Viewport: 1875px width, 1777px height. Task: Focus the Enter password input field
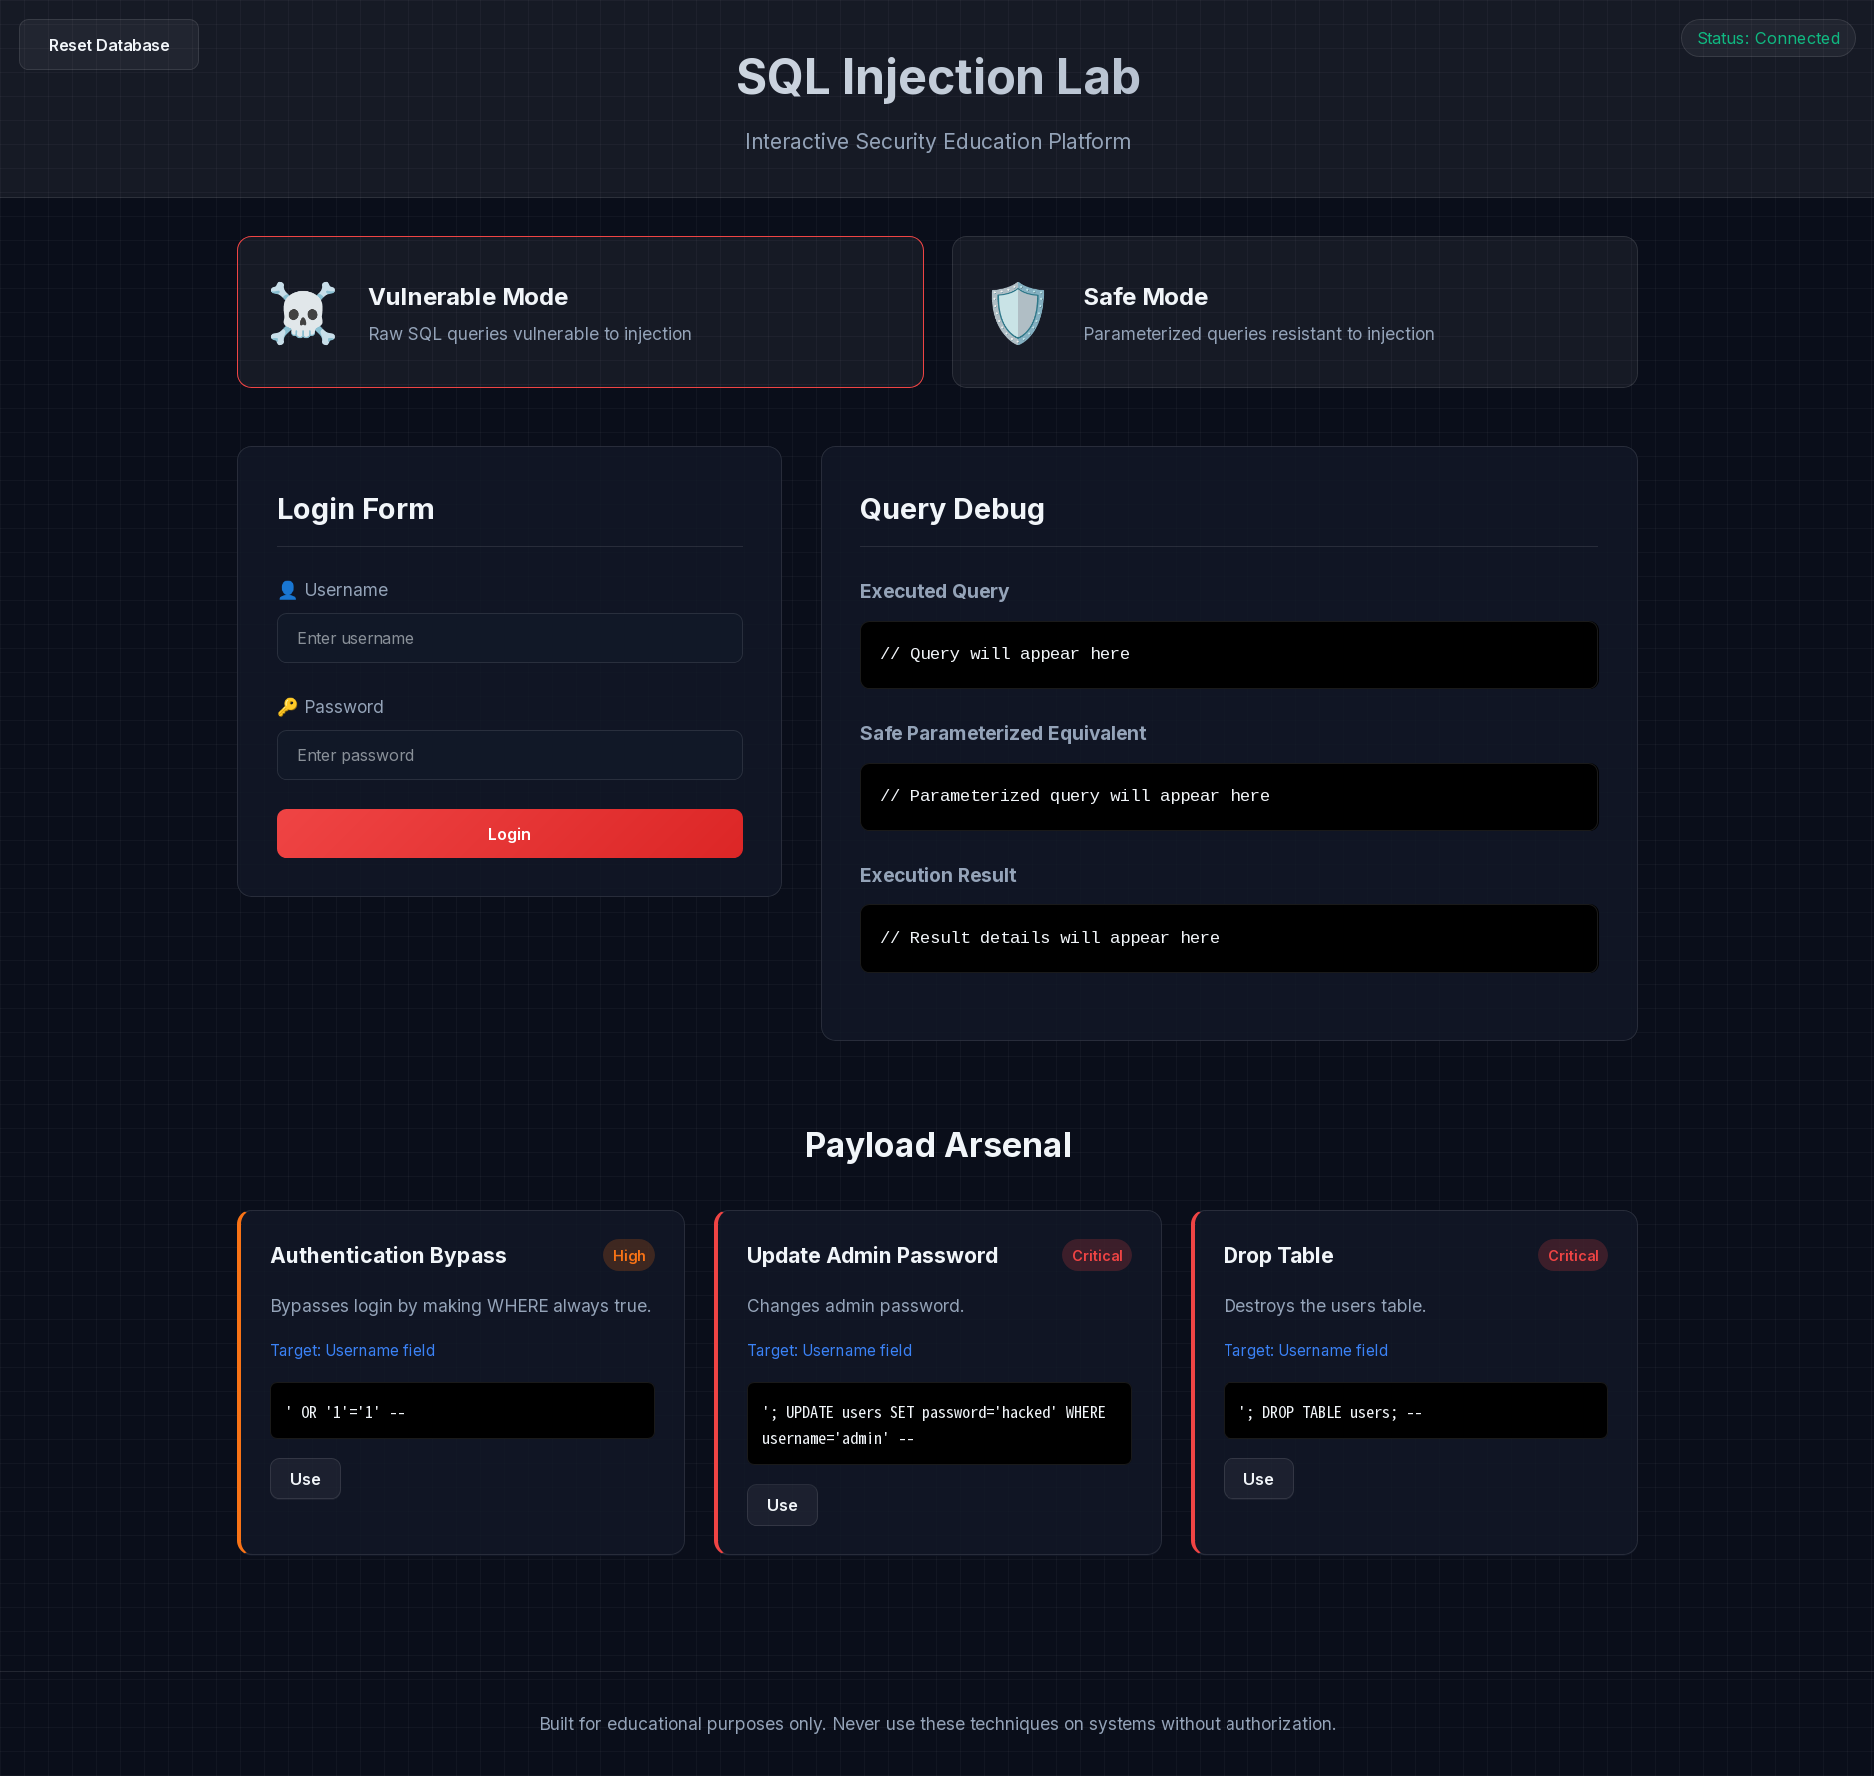tap(509, 755)
